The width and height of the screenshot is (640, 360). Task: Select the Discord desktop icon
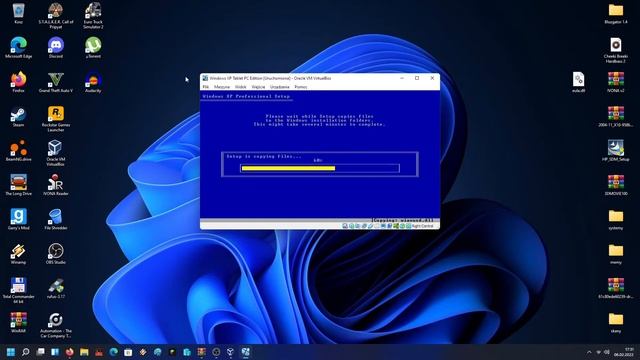pyautogui.click(x=56, y=47)
